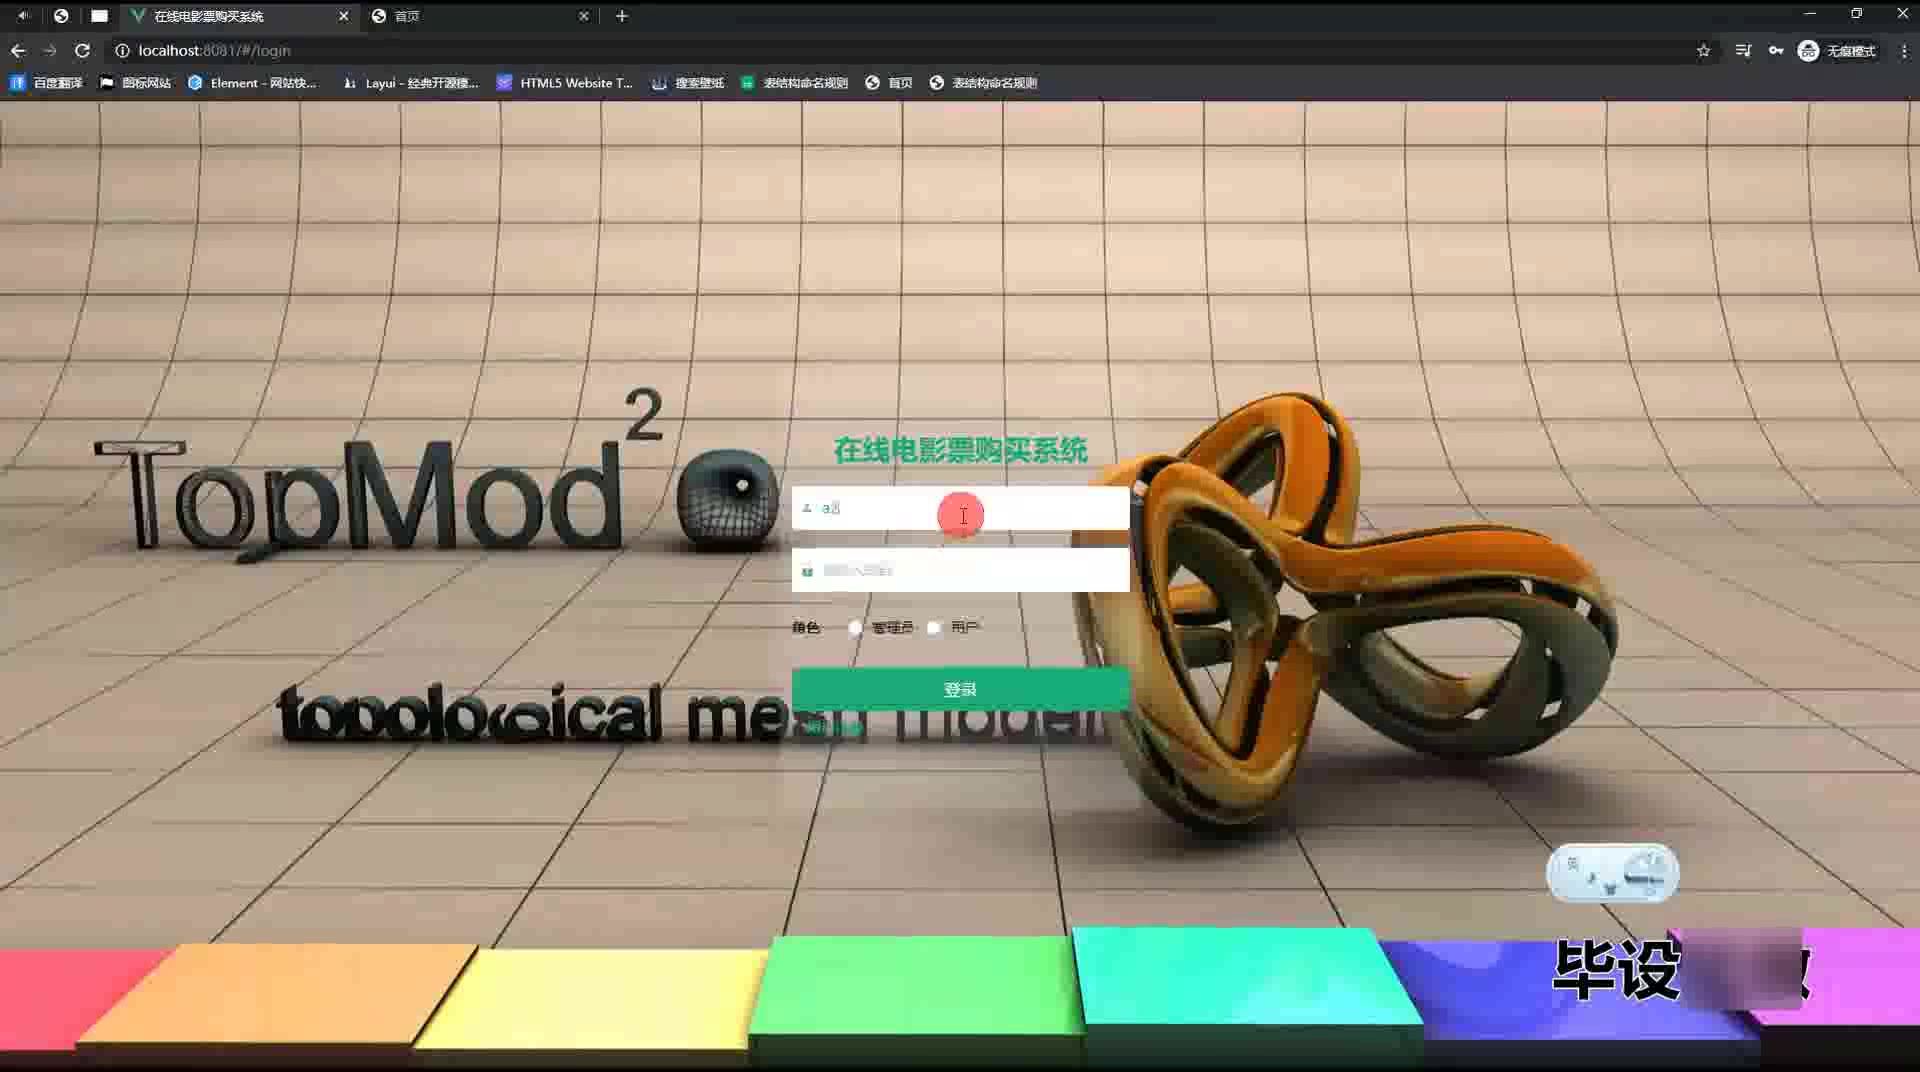Open a new tab with the plus icon
The height and width of the screenshot is (1072, 1920).
tap(622, 16)
